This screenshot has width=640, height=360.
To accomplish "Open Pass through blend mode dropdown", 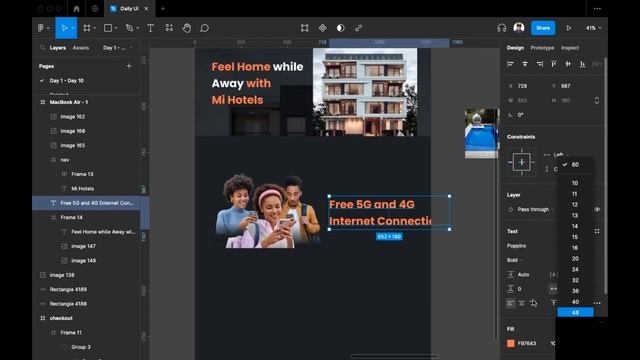I will click(x=536, y=209).
